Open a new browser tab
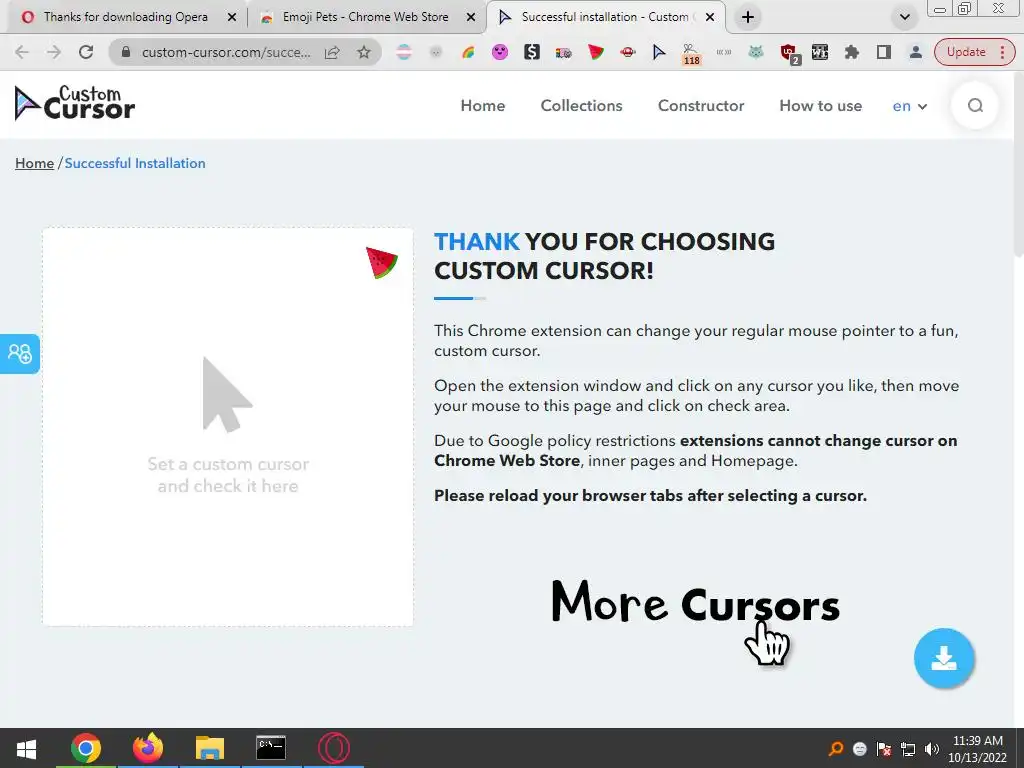 (748, 18)
